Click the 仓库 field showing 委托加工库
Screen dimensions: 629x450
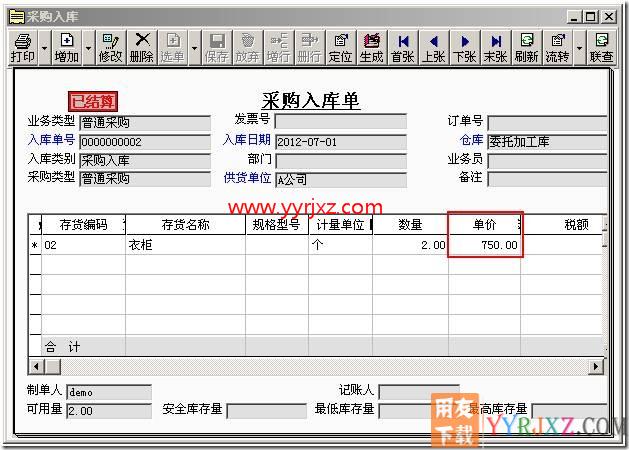[x=547, y=142]
